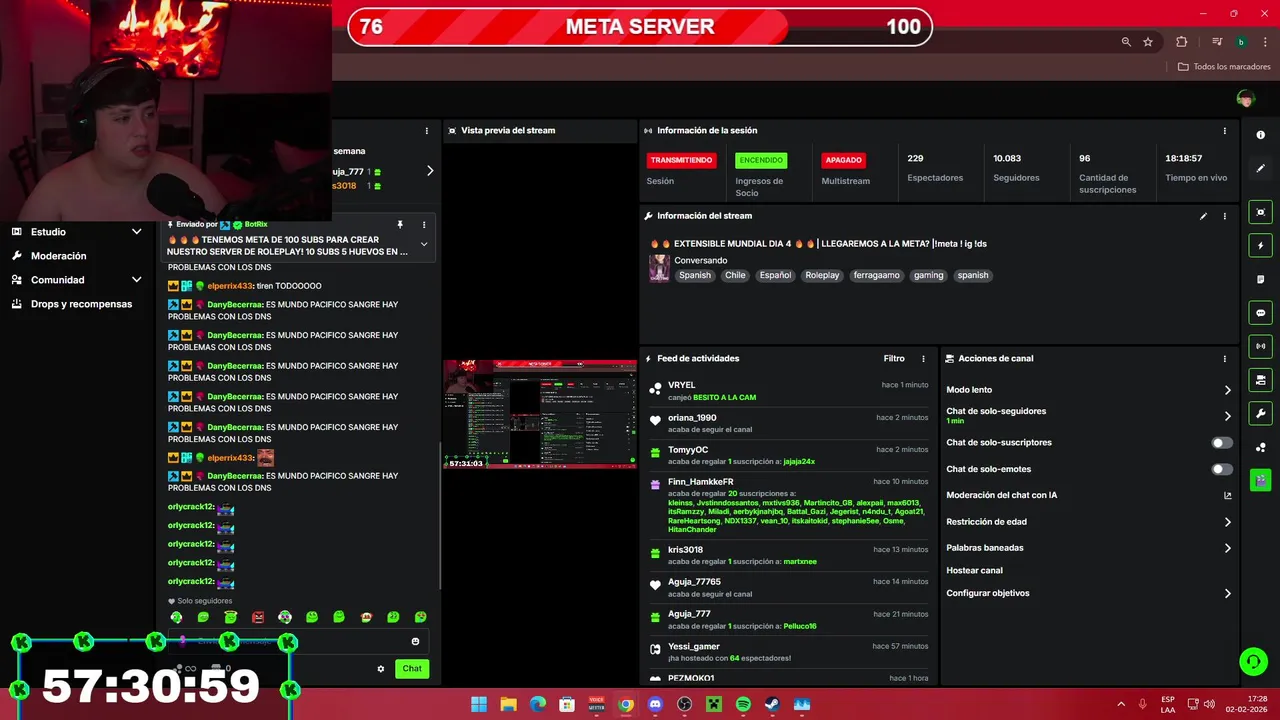Select Hostear canal action
This screenshot has height=720, width=1280.
pyautogui.click(x=974, y=571)
